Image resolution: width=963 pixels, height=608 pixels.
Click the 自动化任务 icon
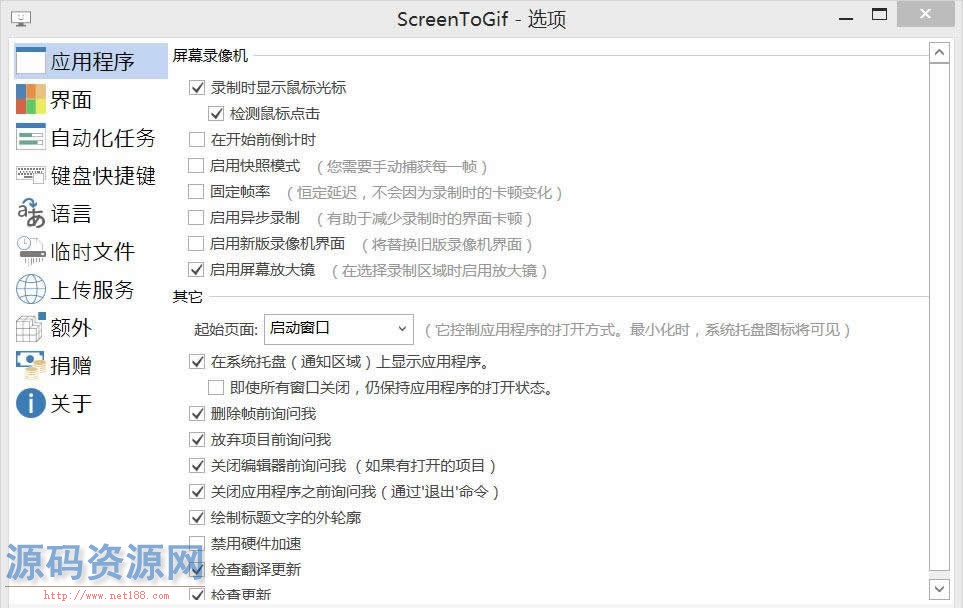pyautogui.click(x=30, y=137)
